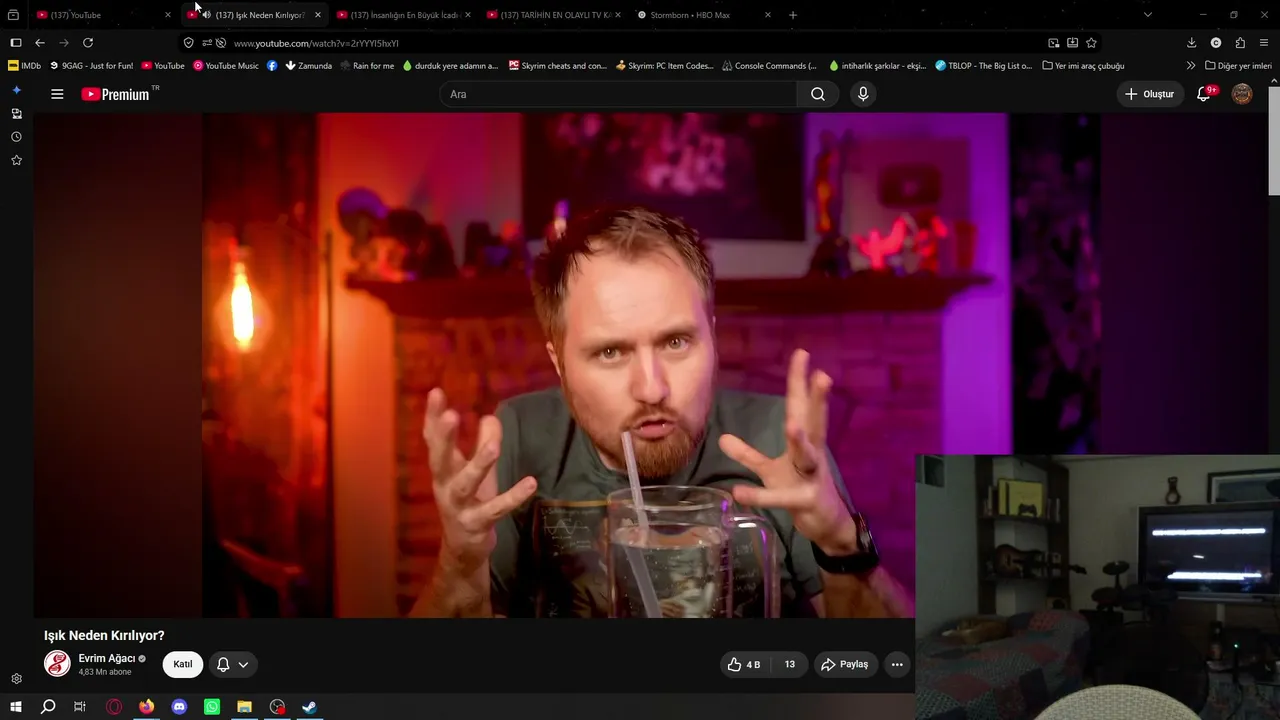Image resolution: width=1280 pixels, height=720 pixels.
Task: Click the Katıl join button
Action: pyautogui.click(x=183, y=664)
